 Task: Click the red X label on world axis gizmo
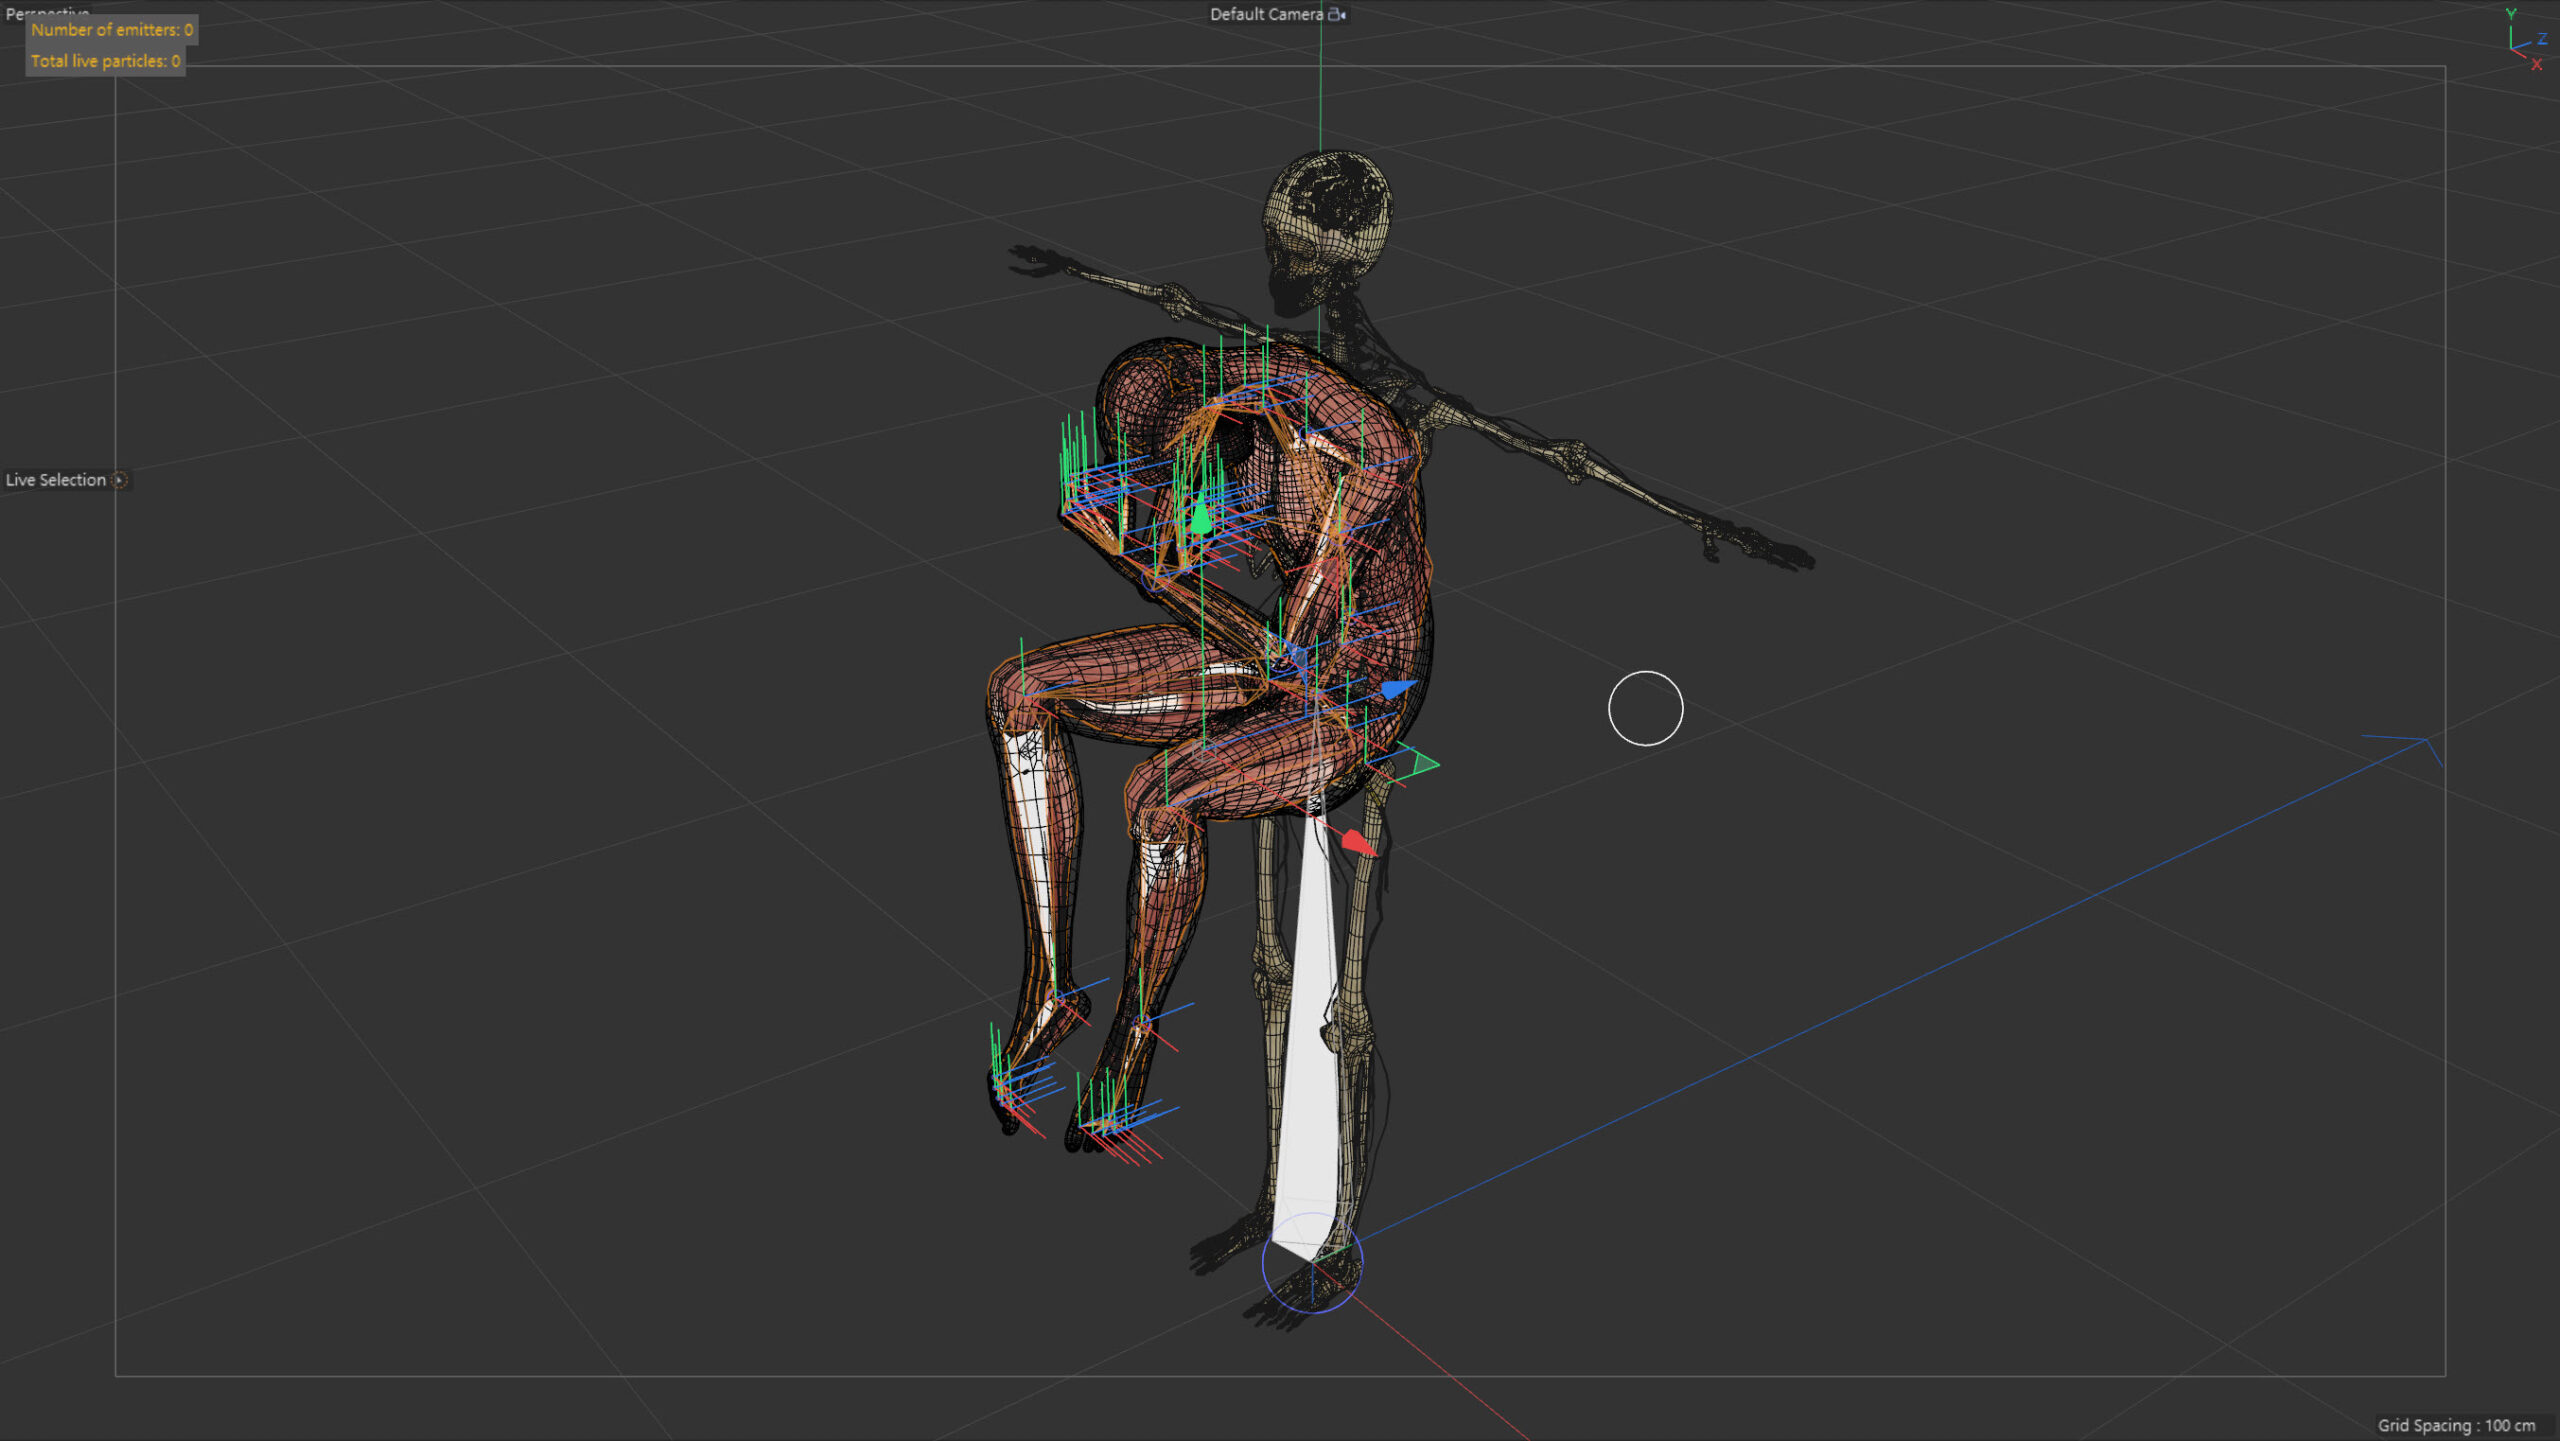point(2537,66)
